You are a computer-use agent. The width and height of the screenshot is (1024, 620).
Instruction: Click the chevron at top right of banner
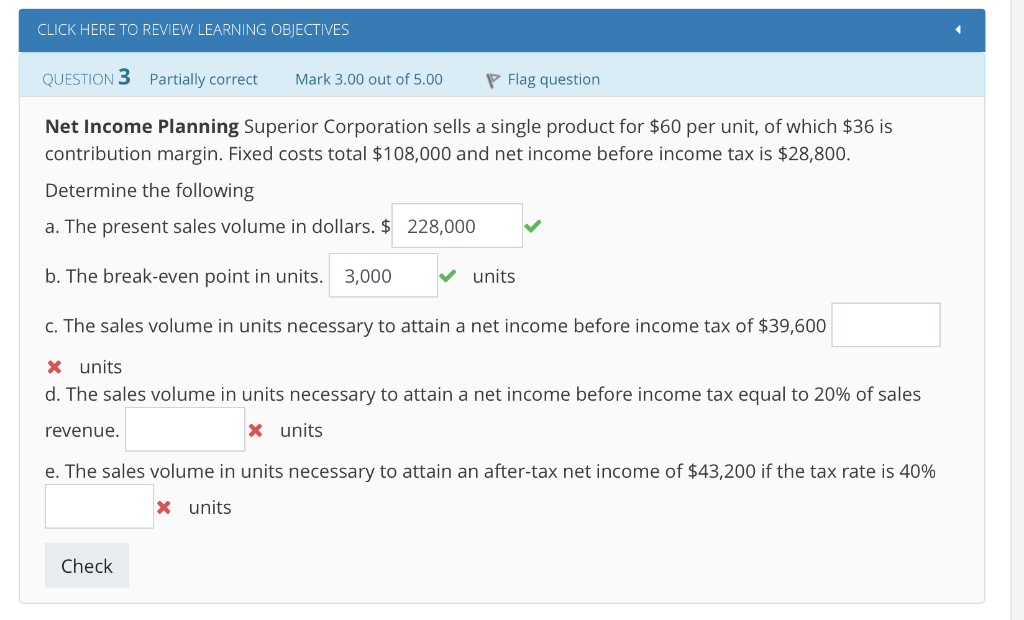coord(957,30)
